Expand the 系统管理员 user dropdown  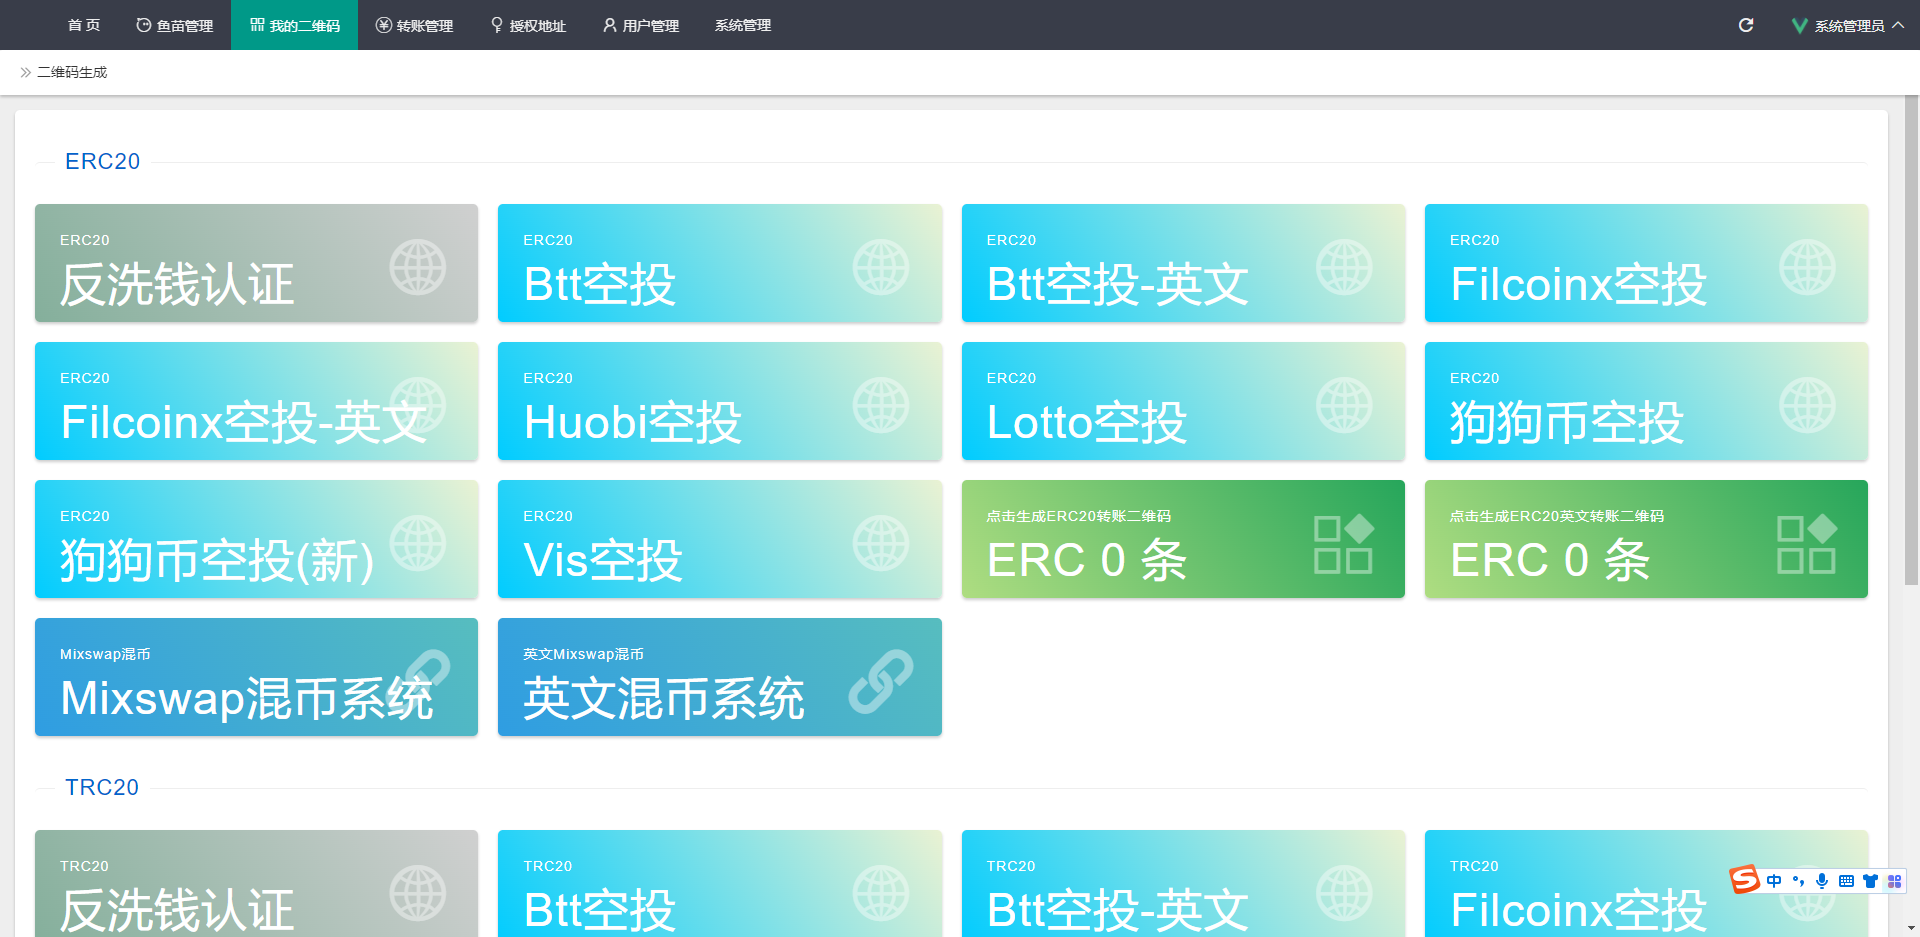(1848, 25)
